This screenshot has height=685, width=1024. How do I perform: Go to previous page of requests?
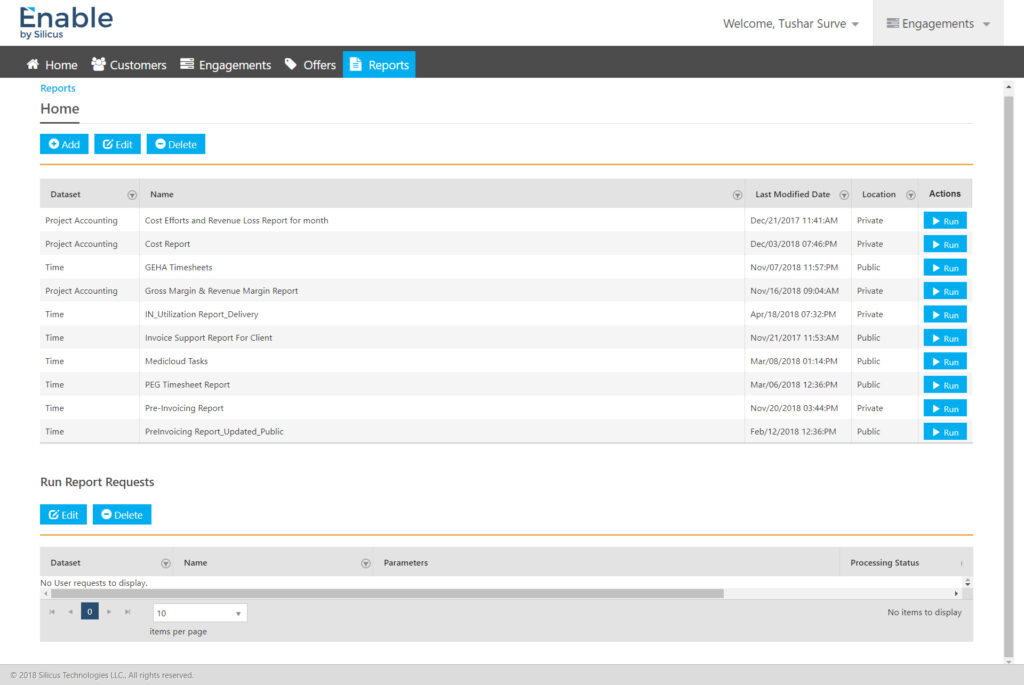click(71, 612)
